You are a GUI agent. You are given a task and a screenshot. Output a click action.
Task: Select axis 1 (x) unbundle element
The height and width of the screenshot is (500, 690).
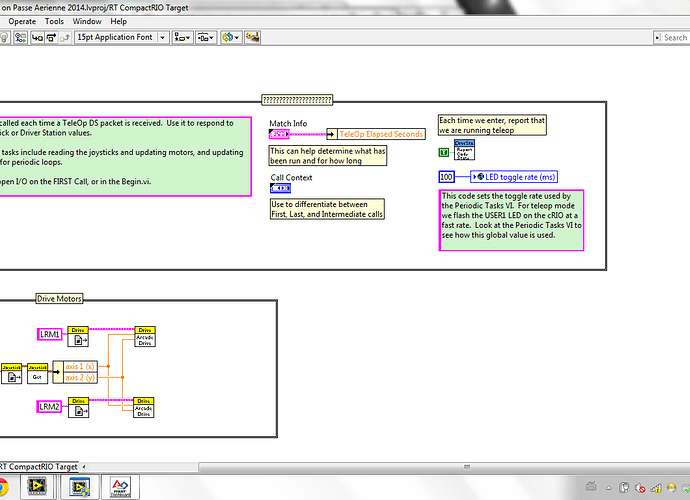coord(80,366)
